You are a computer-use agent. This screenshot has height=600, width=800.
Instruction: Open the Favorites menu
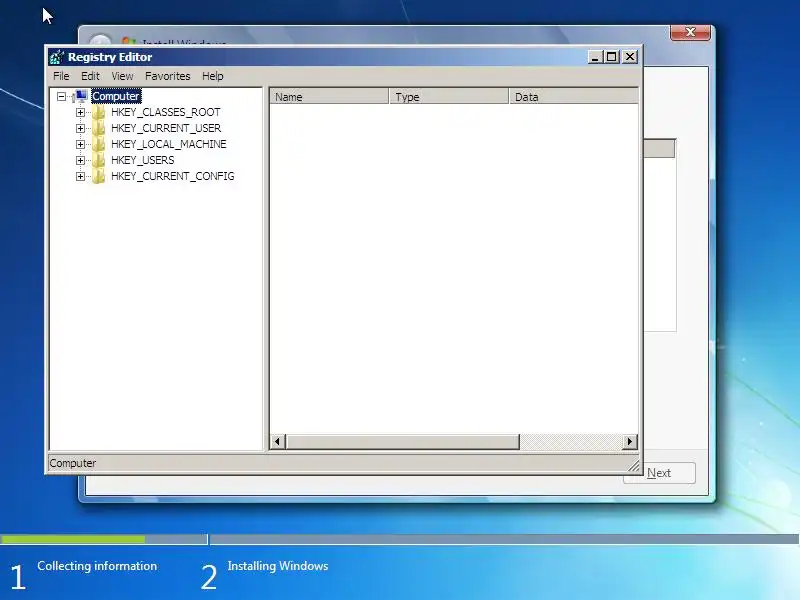pyautogui.click(x=167, y=76)
